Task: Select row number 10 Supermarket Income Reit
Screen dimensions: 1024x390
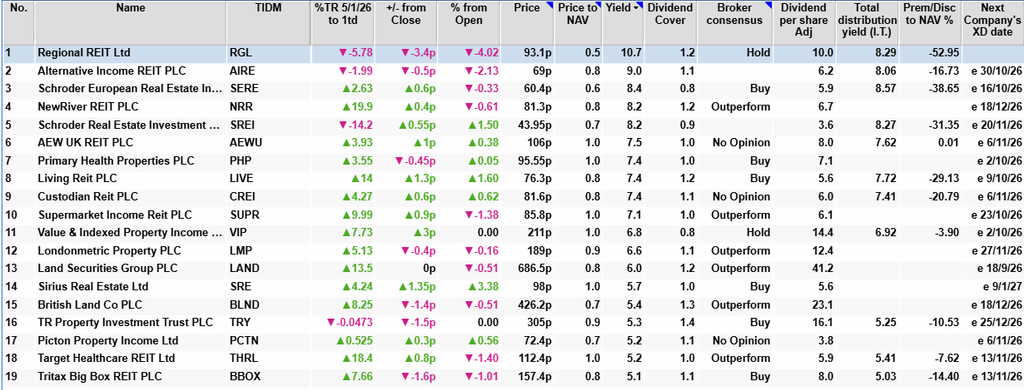Action: coord(512,214)
